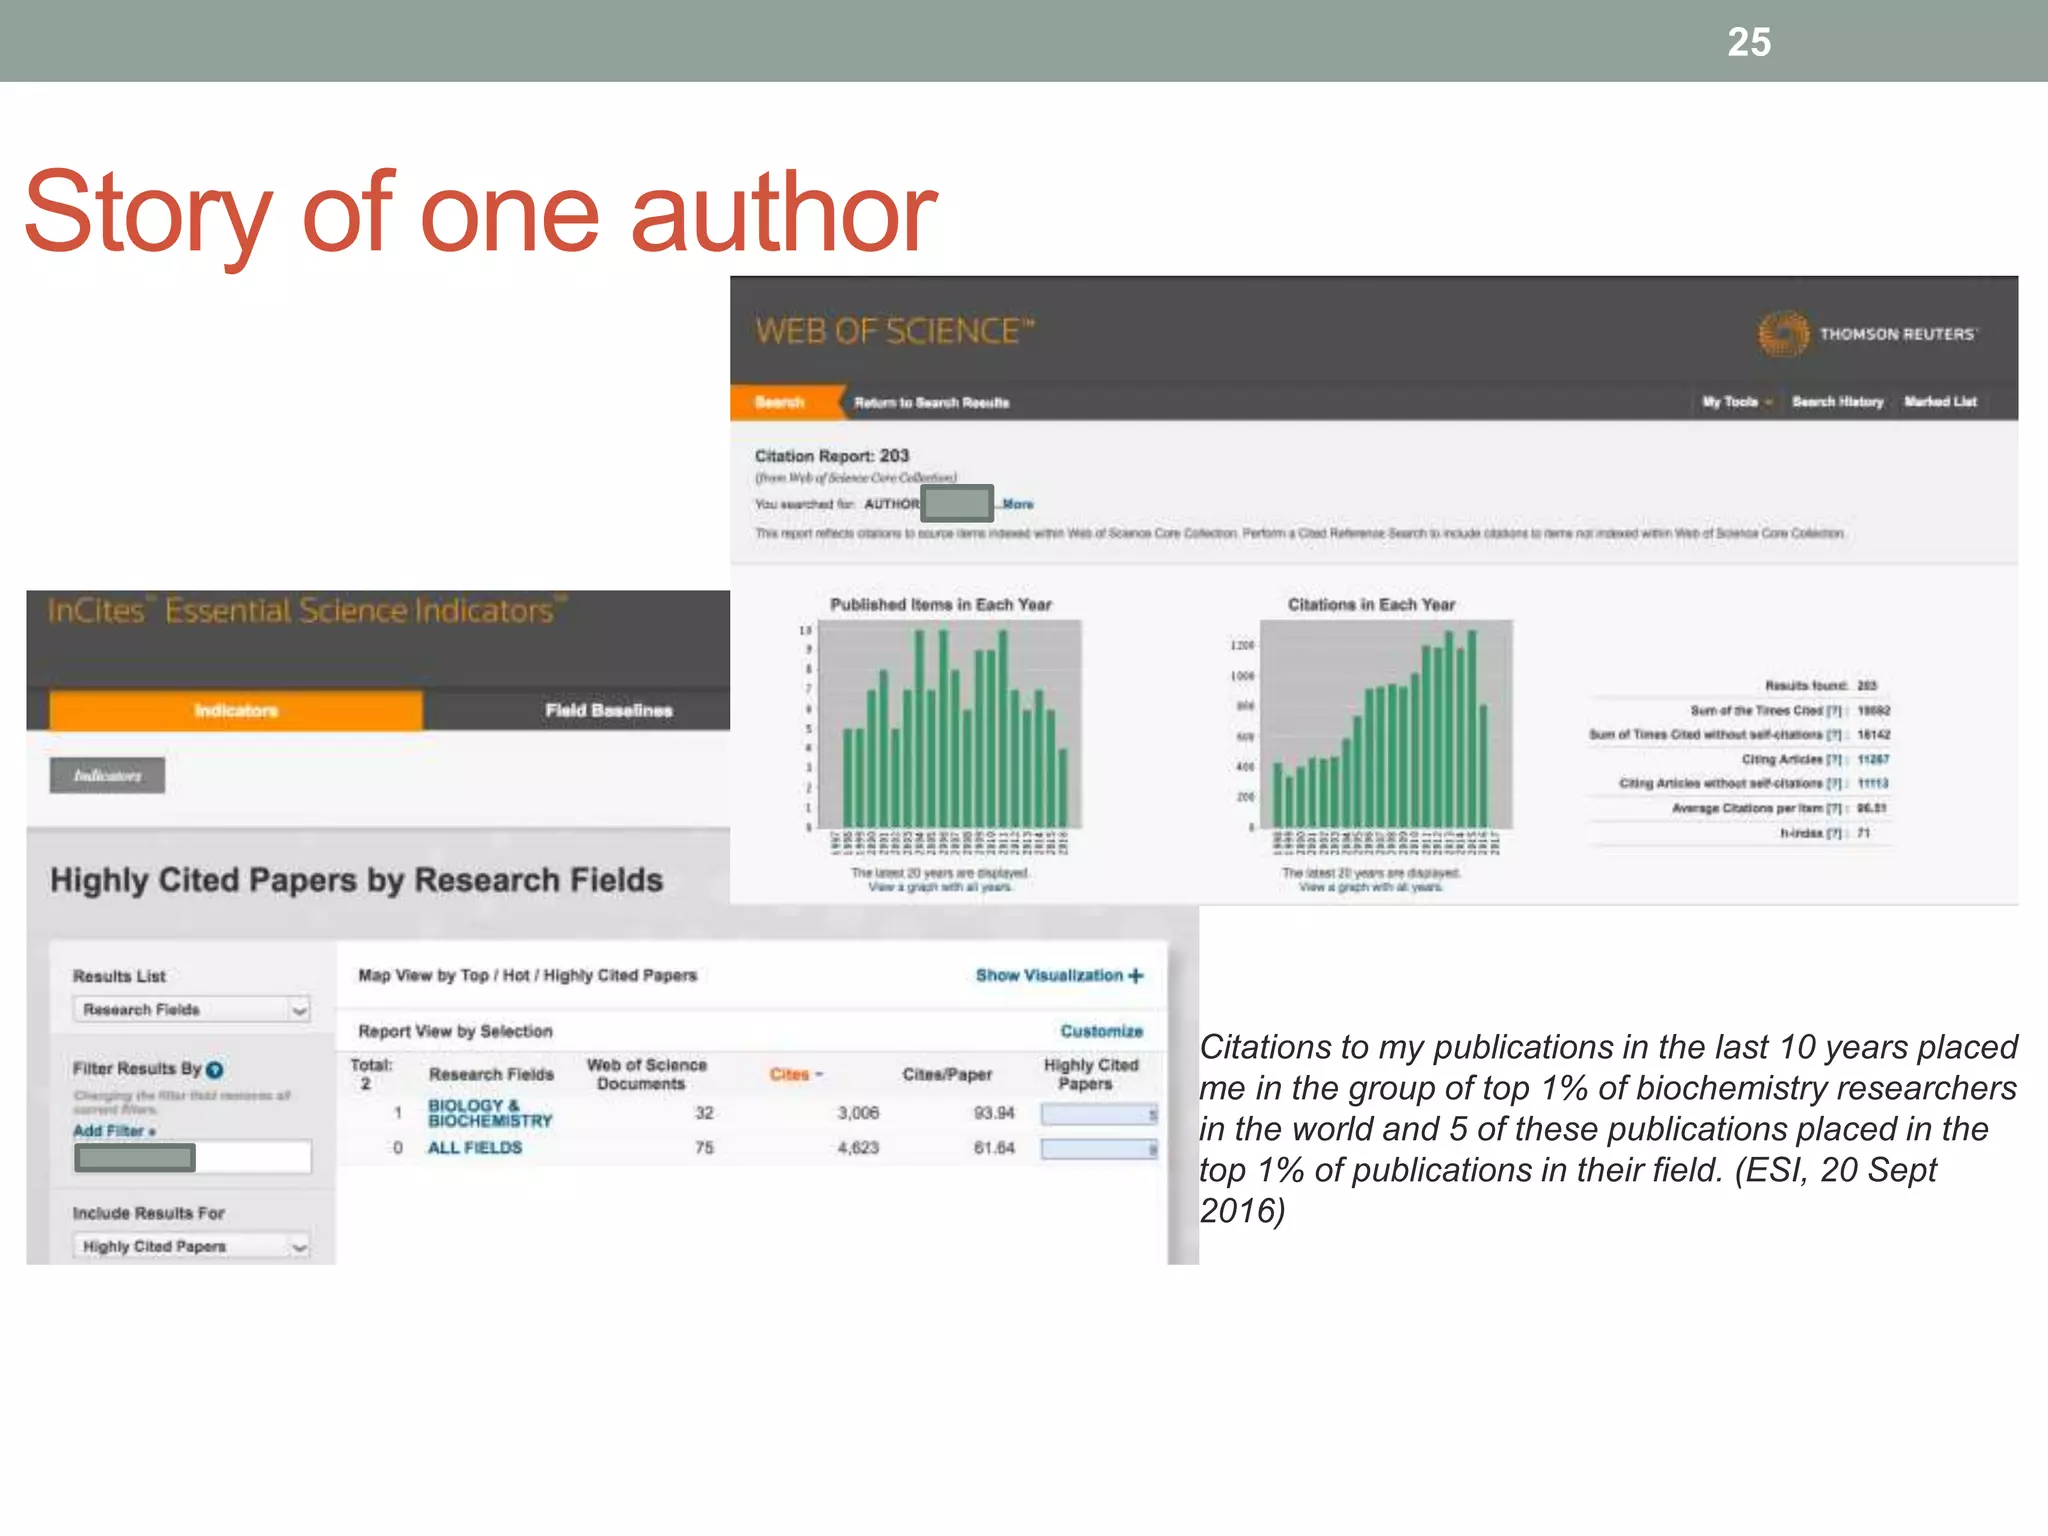Click the Show Visualization link

click(x=1050, y=975)
